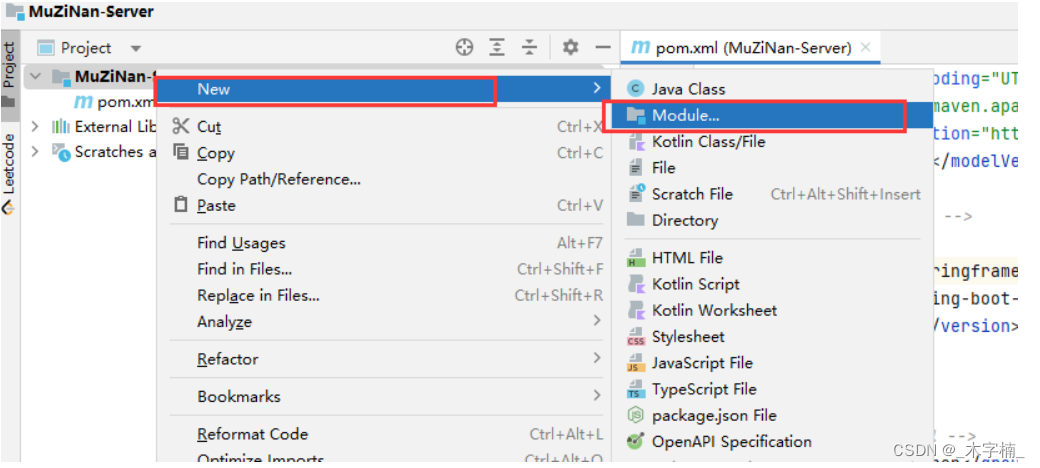The height and width of the screenshot is (468, 1040).
Task: Expand External Libraries tree node
Action: coord(35,126)
